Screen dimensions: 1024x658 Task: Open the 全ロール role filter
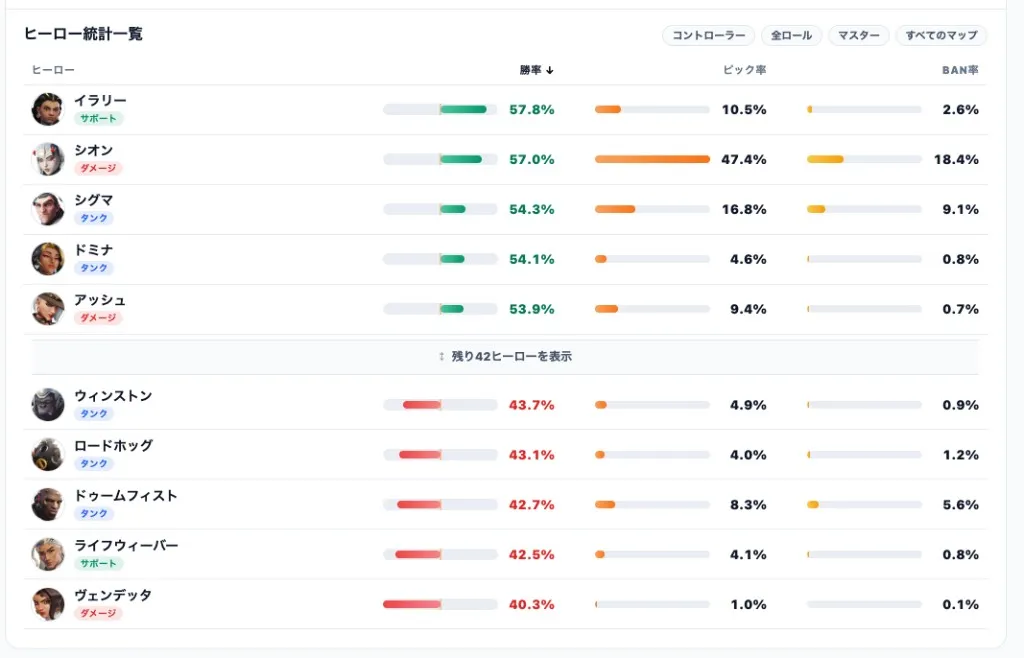[x=792, y=35]
